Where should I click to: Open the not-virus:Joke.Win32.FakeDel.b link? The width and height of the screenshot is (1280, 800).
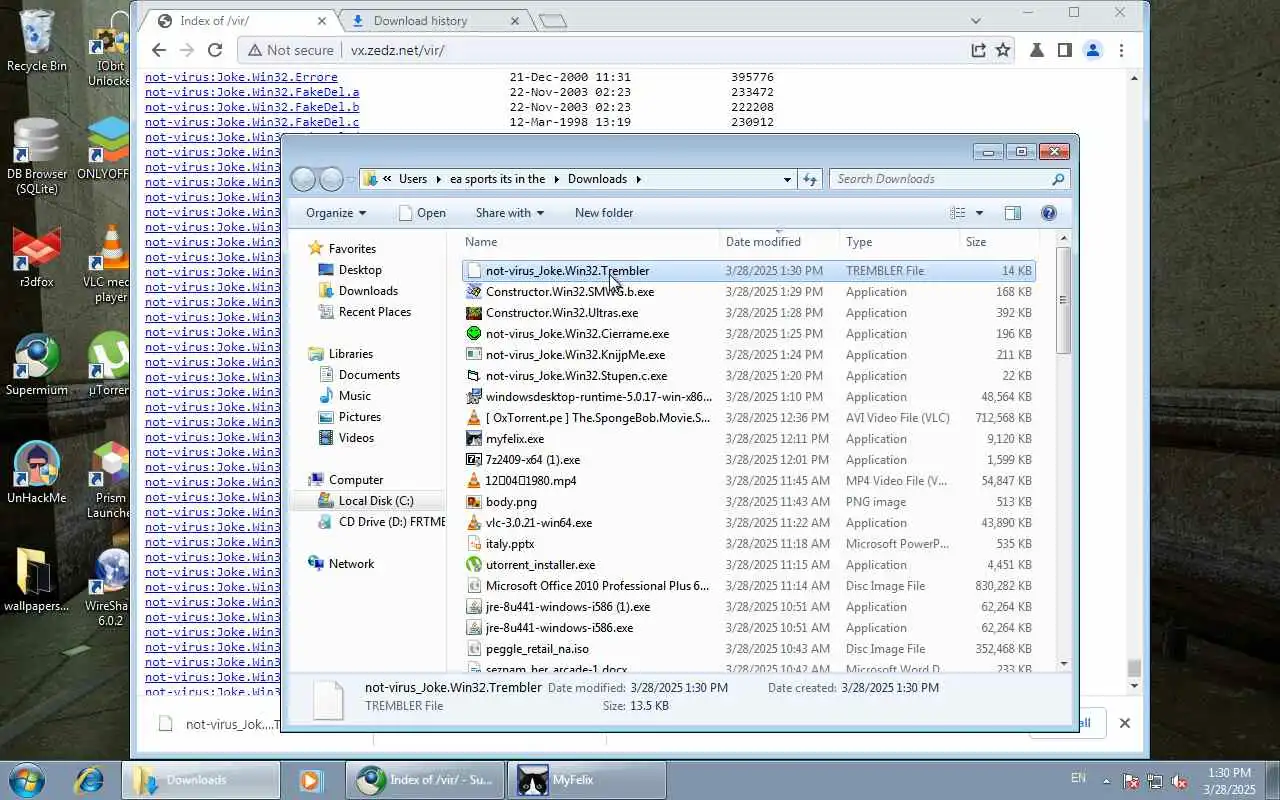[252, 107]
